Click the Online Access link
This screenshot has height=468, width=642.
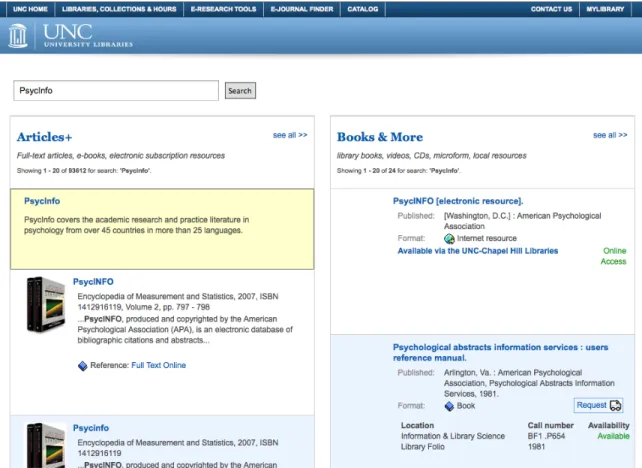click(613, 256)
